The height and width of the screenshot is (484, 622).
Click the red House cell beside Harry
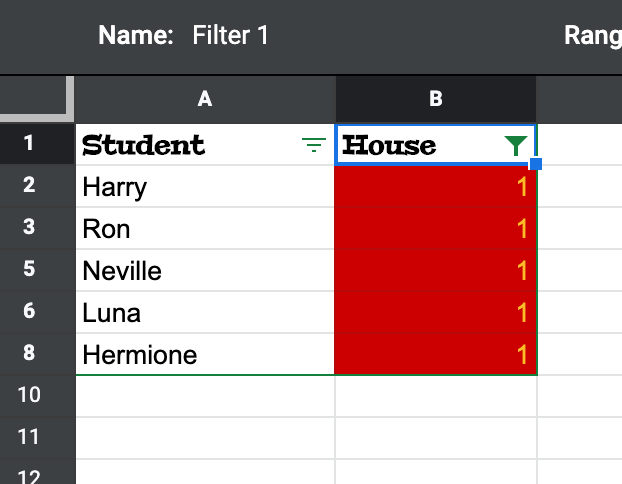436,187
